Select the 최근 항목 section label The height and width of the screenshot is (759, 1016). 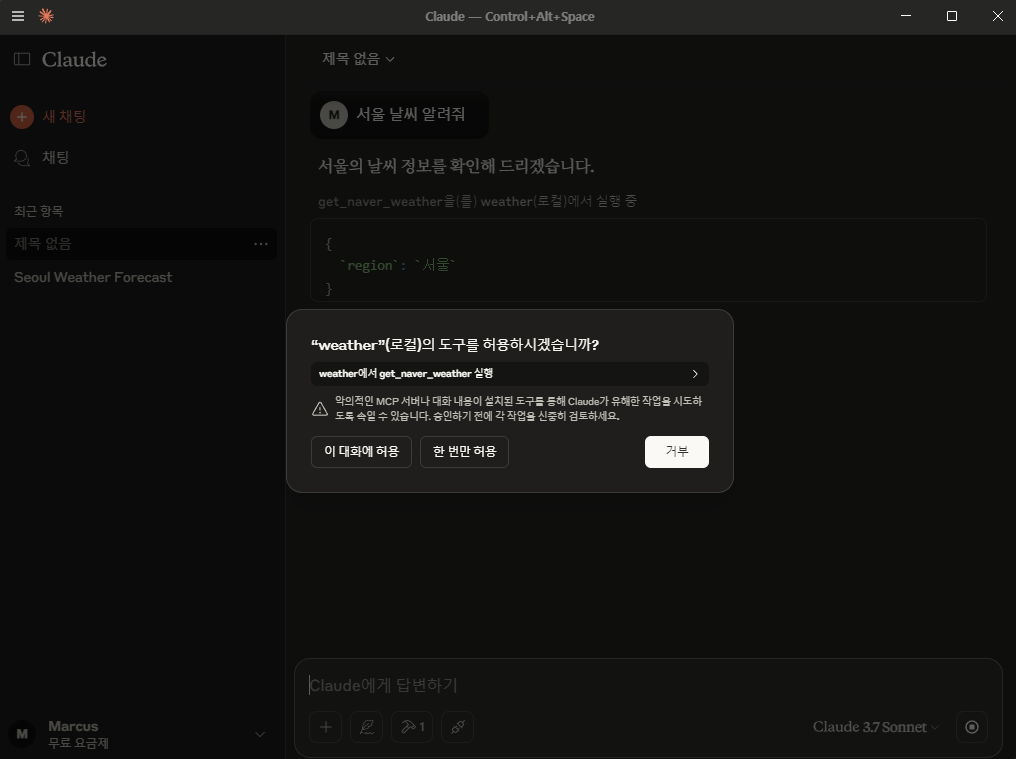click(x=39, y=211)
